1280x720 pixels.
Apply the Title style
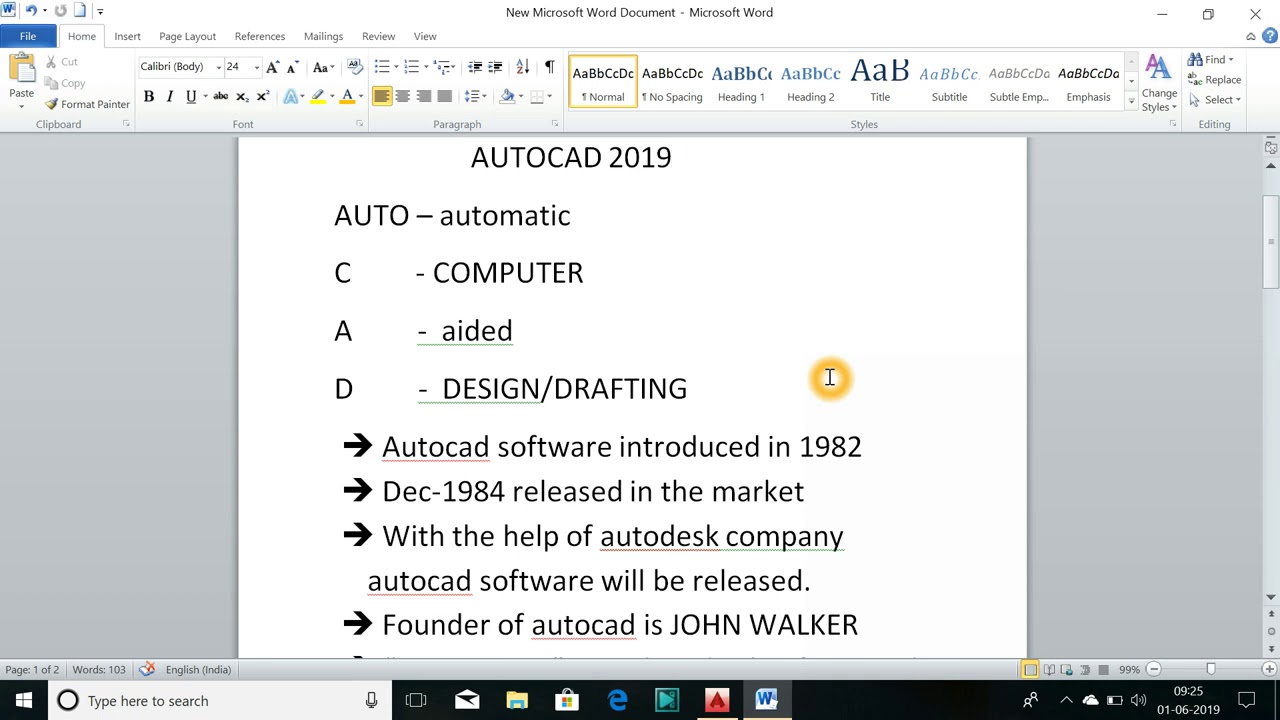coord(880,82)
